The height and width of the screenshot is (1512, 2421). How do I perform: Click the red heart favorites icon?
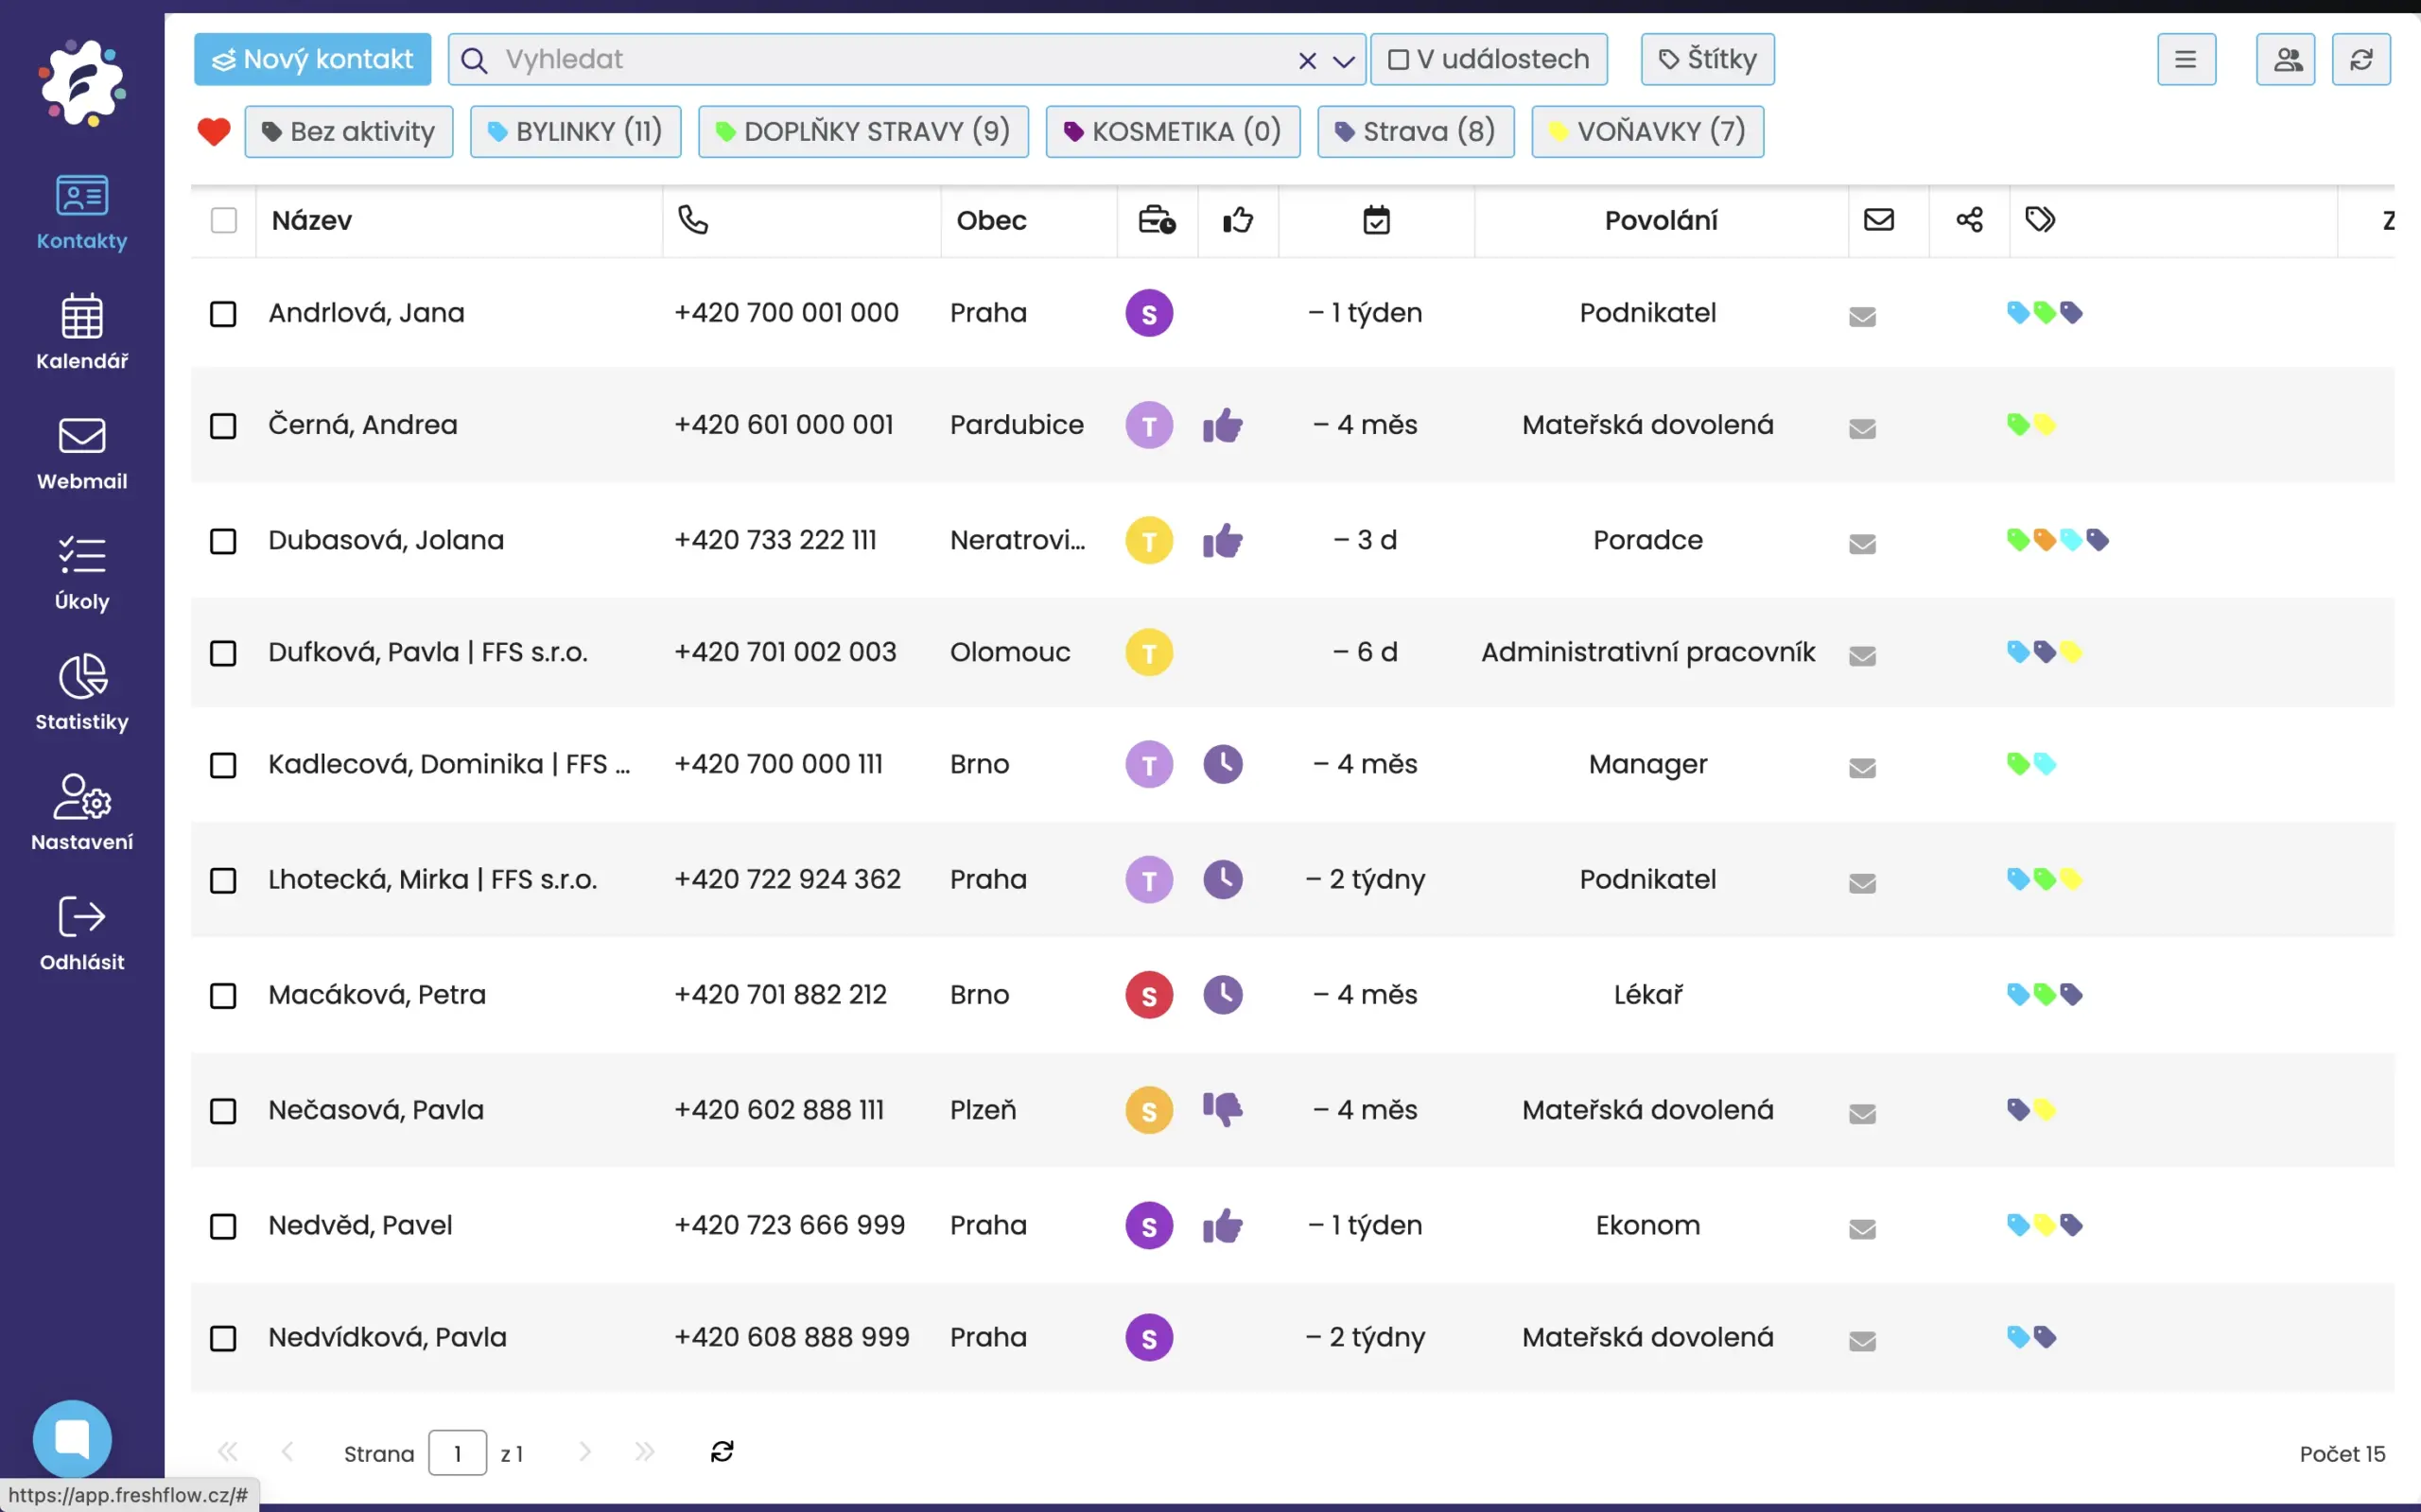pos(214,132)
